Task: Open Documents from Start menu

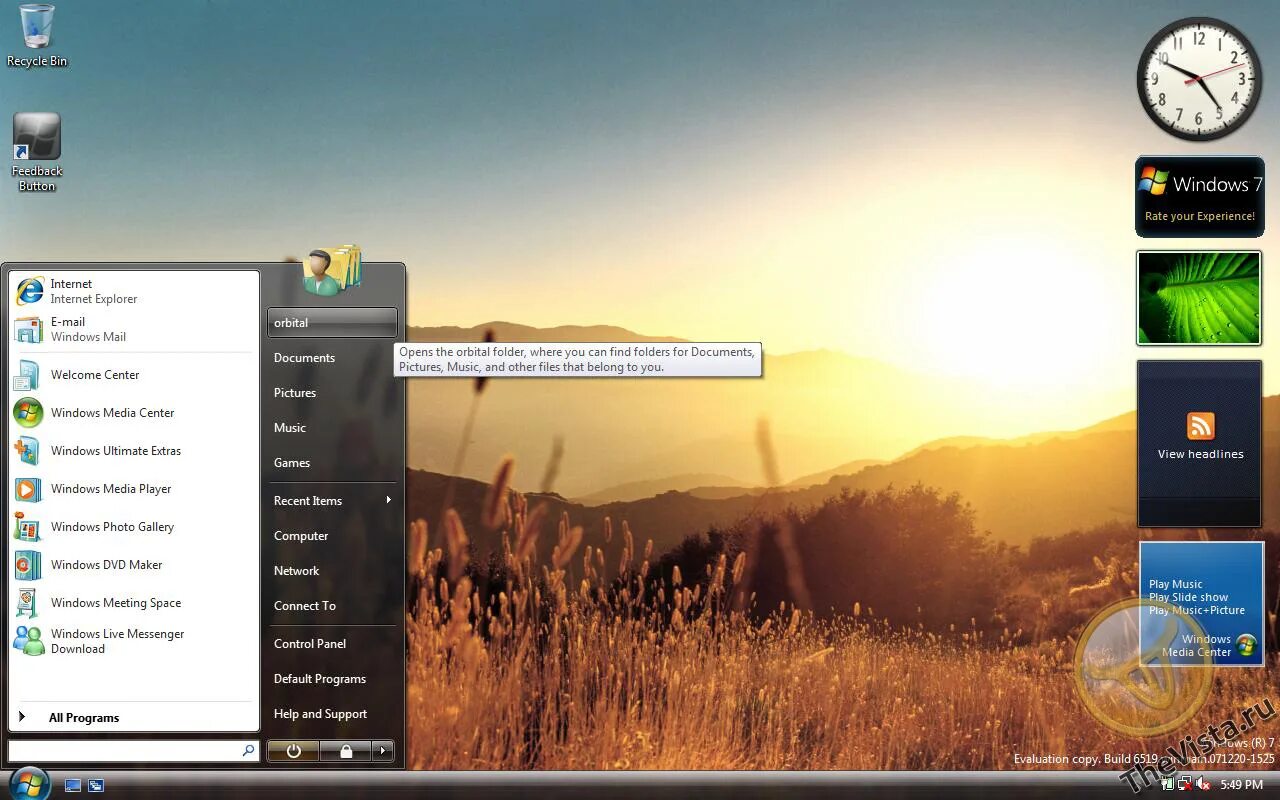Action: [x=333, y=358]
